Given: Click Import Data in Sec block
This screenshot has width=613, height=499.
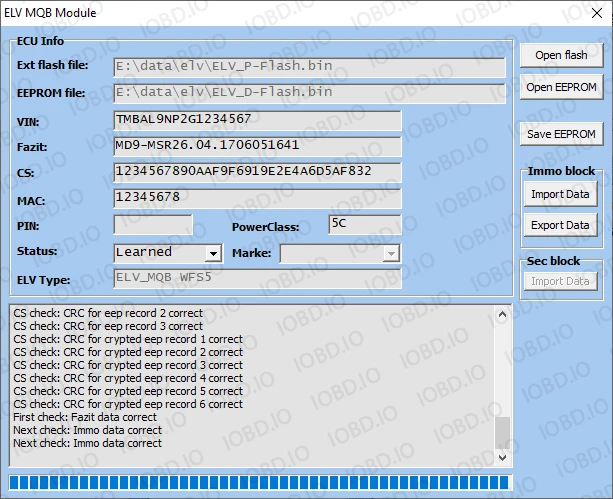Looking at the screenshot, I should 560,281.
